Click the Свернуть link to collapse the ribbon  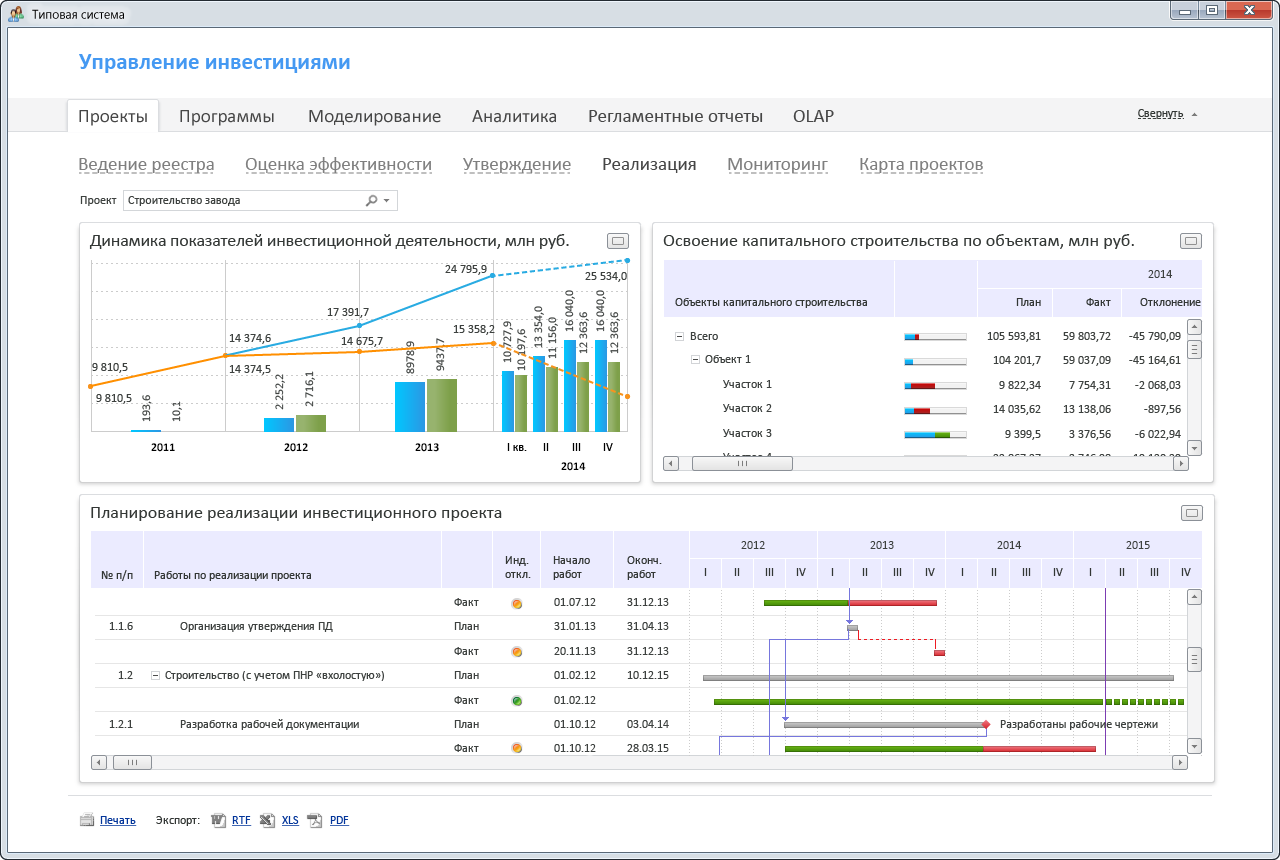coord(1160,114)
